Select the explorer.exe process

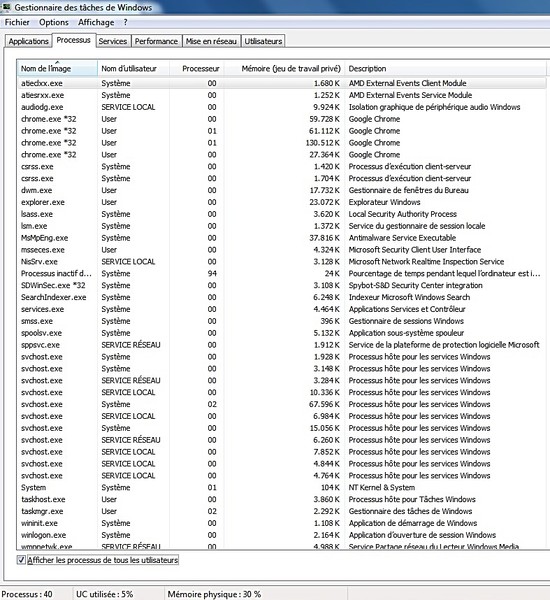coord(282,202)
